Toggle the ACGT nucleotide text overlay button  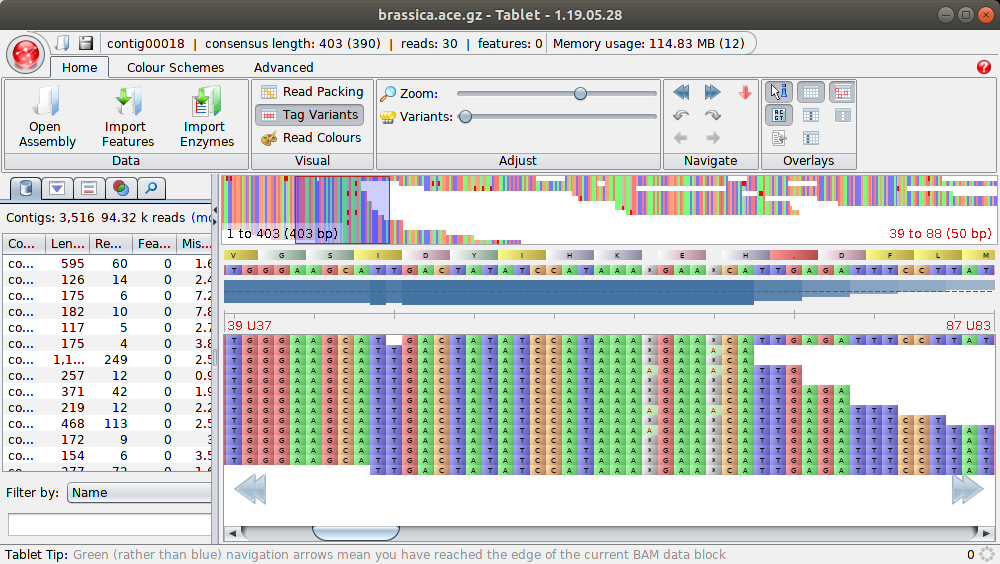pos(779,115)
